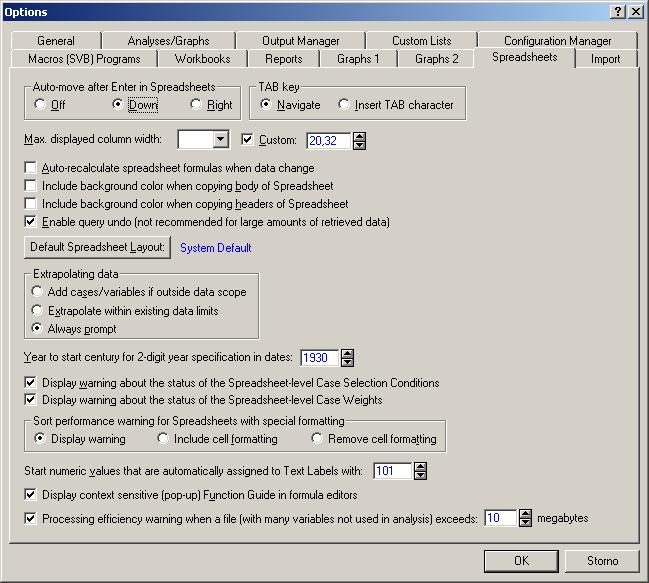Toggle Case Weights warning checkbox
Screen dimensions: 649x583
pyautogui.click(x=30, y=400)
